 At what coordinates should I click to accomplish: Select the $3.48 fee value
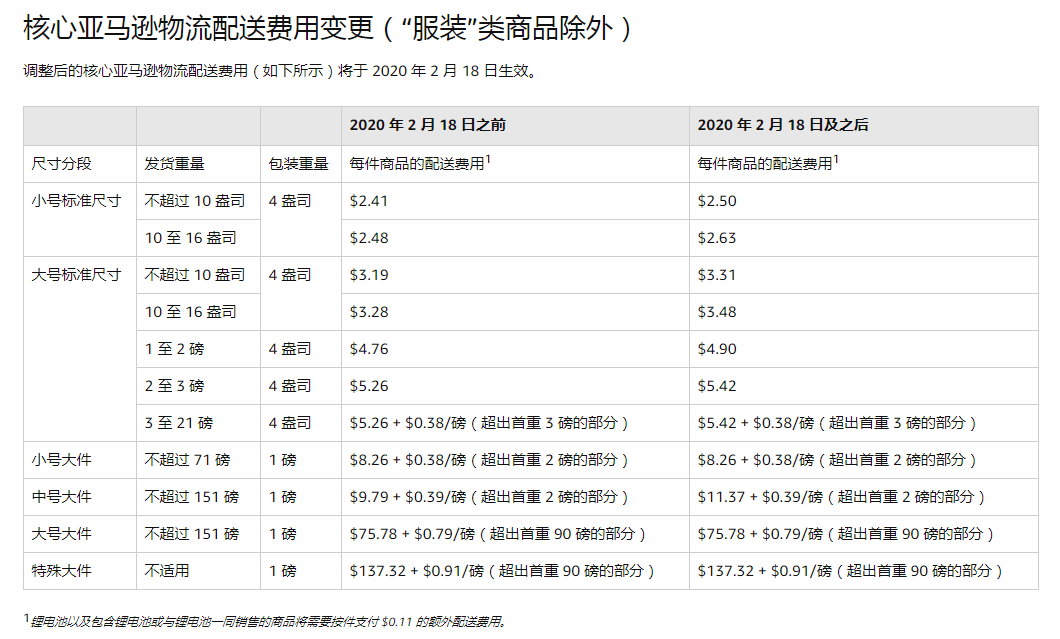click(x=717, y=312)
